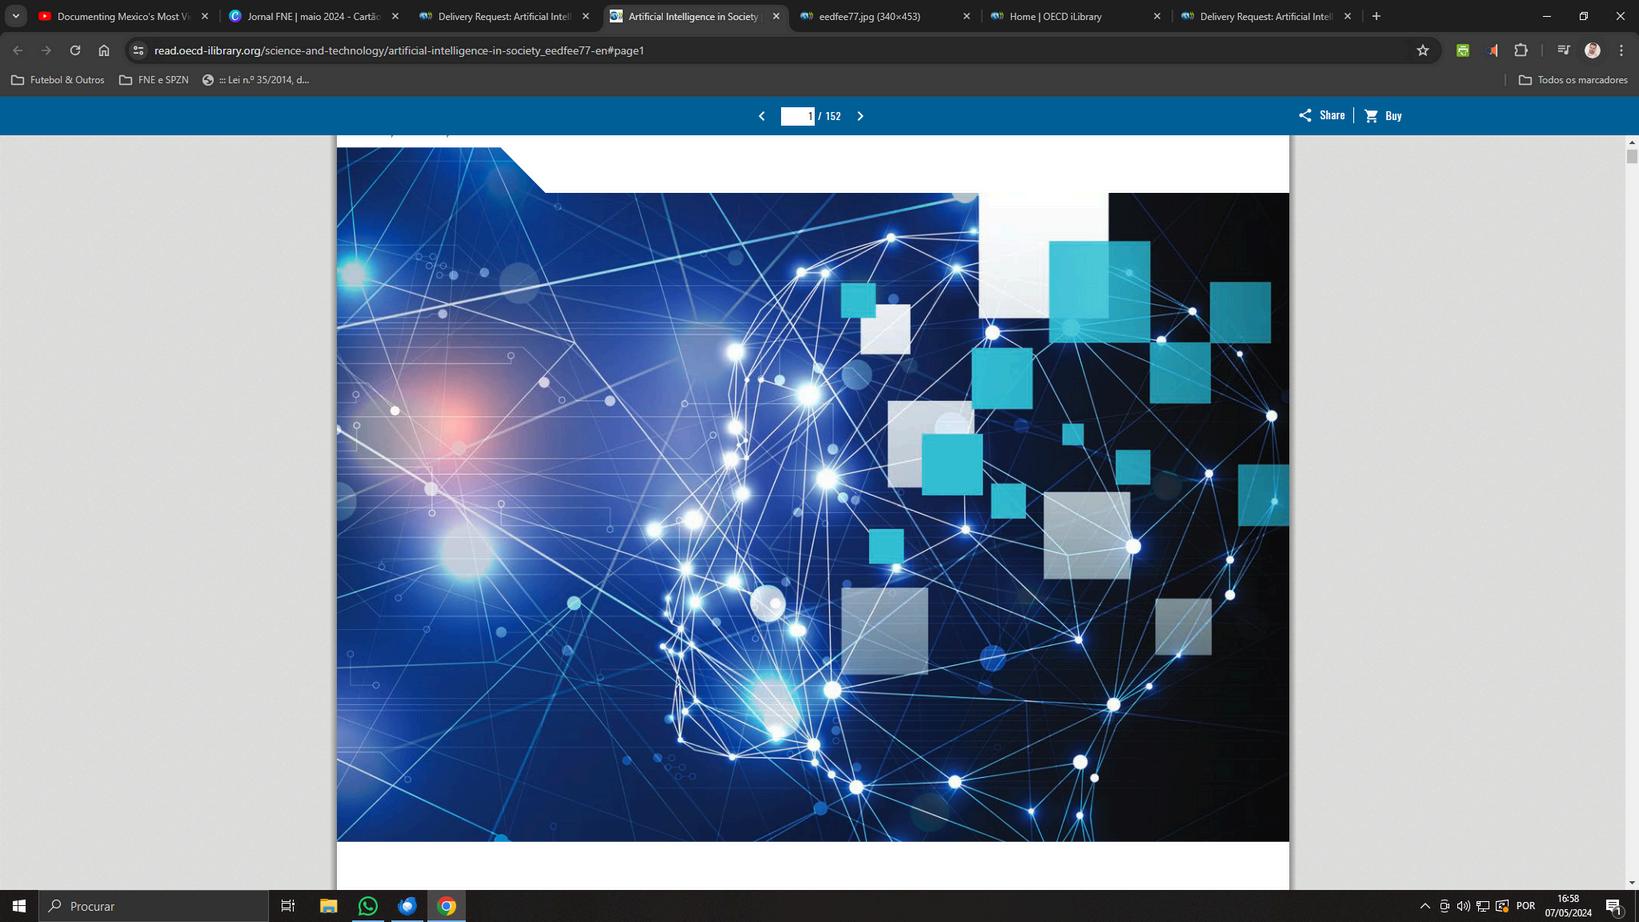This screenshot has height=922, width=1639.
Task: Go to the next page arrow
Action: coord(860,116)
